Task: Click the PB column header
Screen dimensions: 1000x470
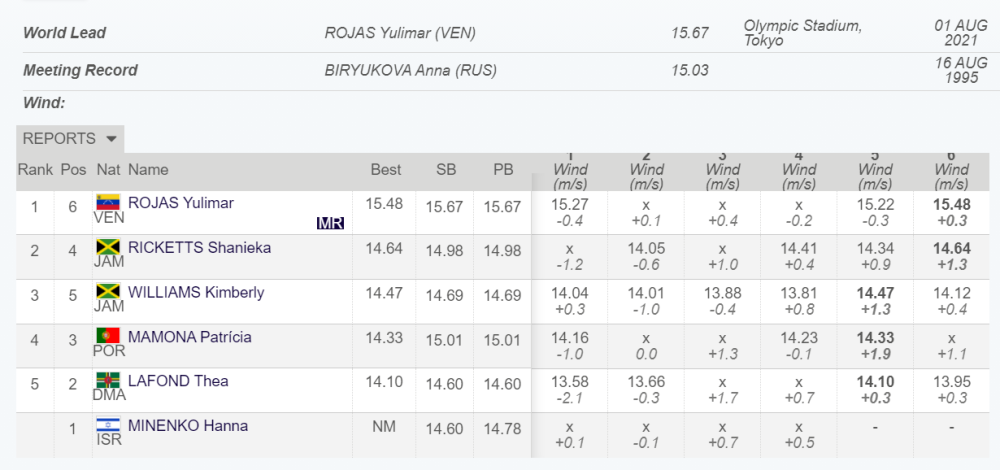Action: coord(503,170)
